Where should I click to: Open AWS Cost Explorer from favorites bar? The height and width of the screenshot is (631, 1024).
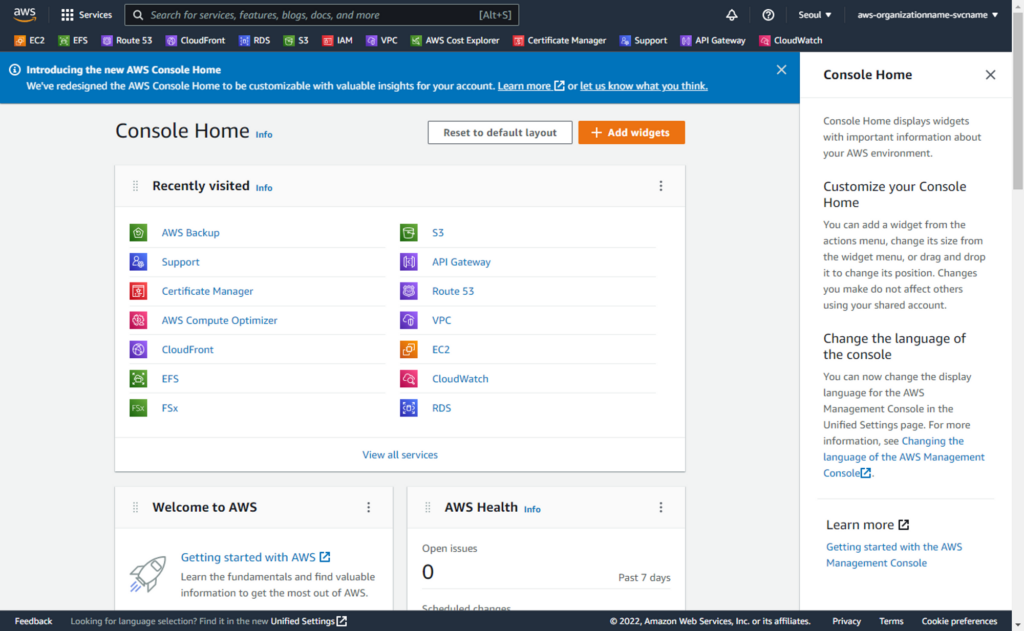[x=455, y=40]
